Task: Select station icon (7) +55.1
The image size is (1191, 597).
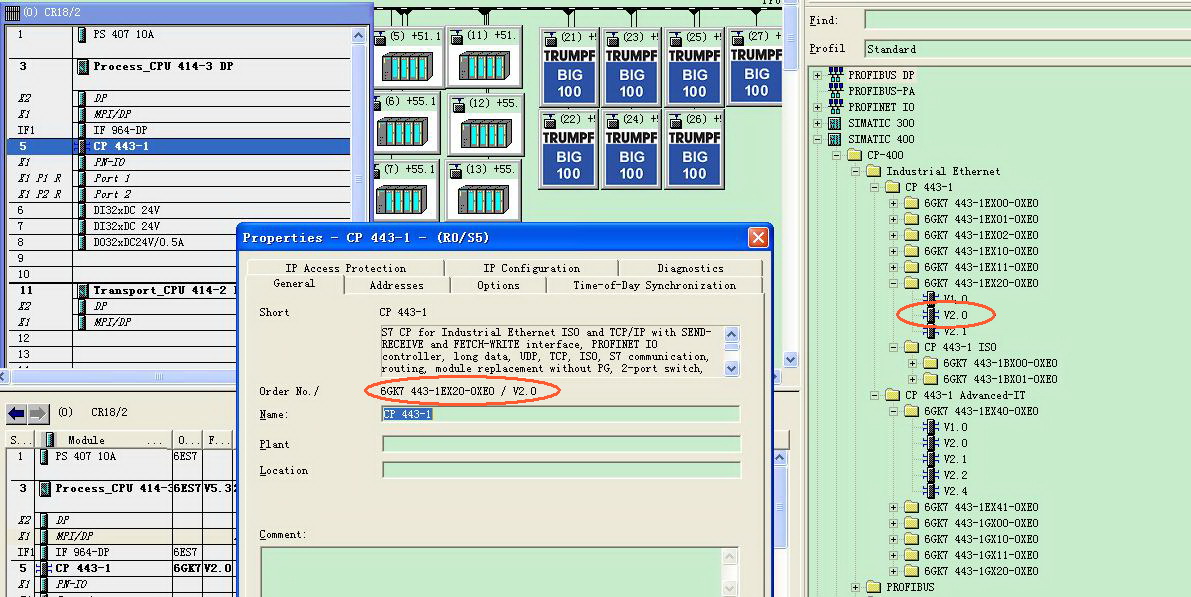Action: 407,190
